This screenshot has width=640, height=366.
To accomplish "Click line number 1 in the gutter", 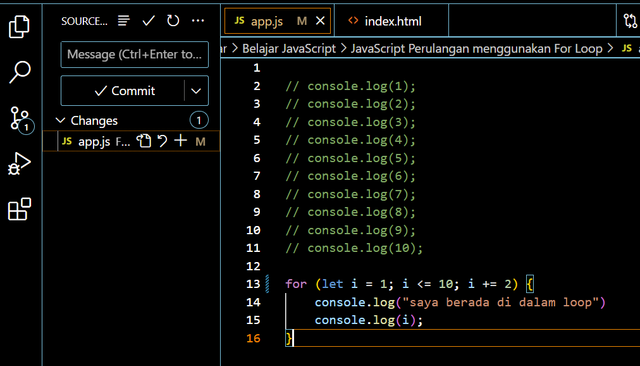I will coord(256,68).
